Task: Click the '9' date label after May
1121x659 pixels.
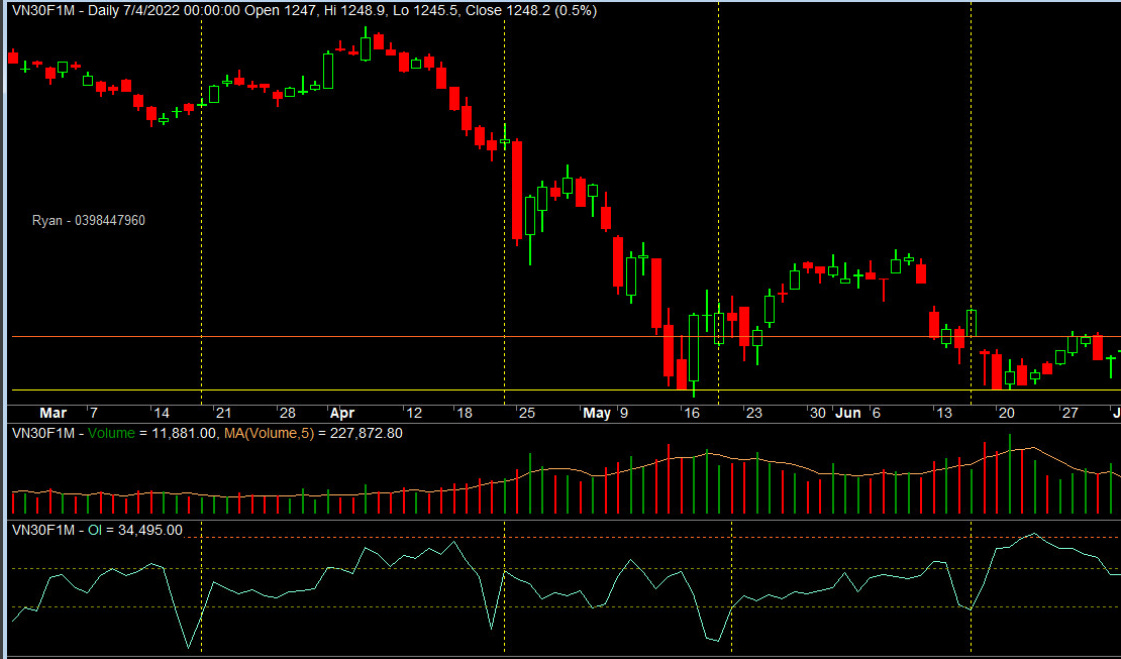Action: pos(623,413)
